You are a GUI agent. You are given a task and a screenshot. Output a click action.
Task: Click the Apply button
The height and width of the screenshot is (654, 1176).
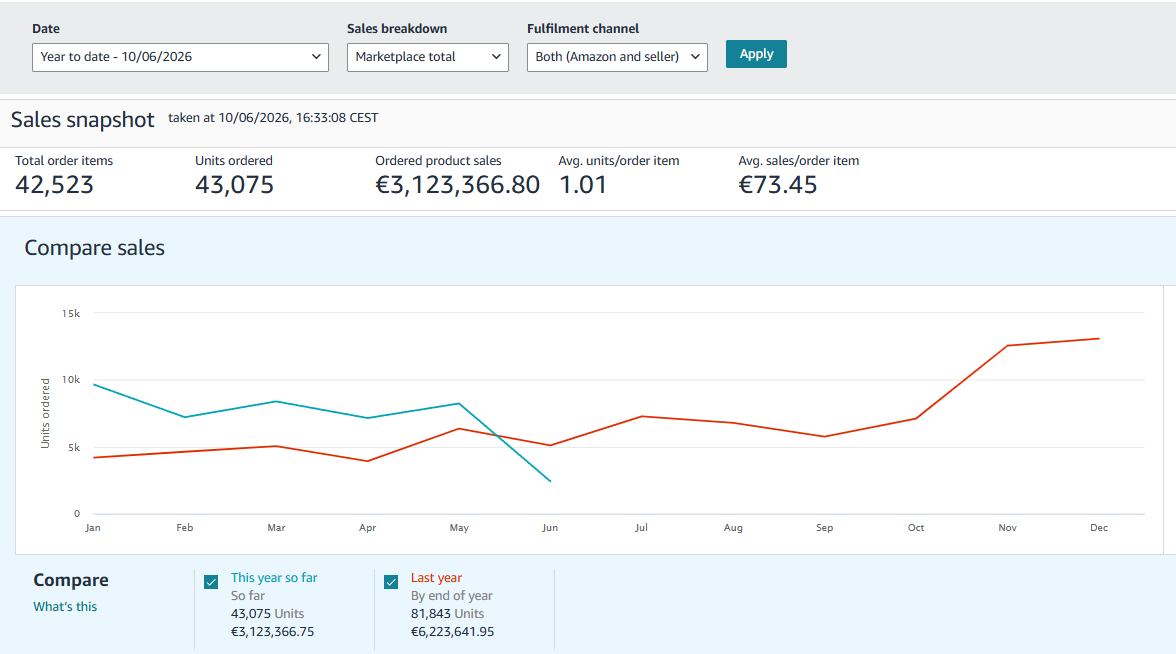(x=756, y=54)
